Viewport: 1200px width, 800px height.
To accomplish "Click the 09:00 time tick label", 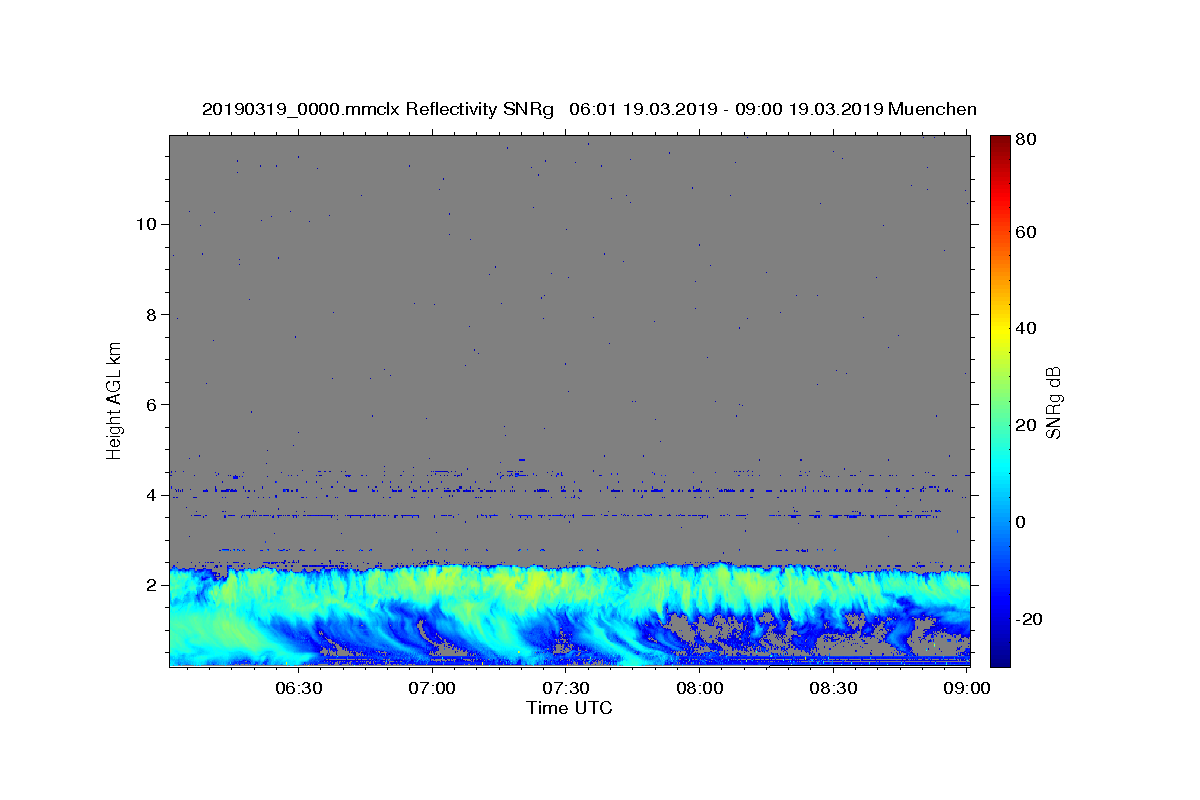I will 967,688.
